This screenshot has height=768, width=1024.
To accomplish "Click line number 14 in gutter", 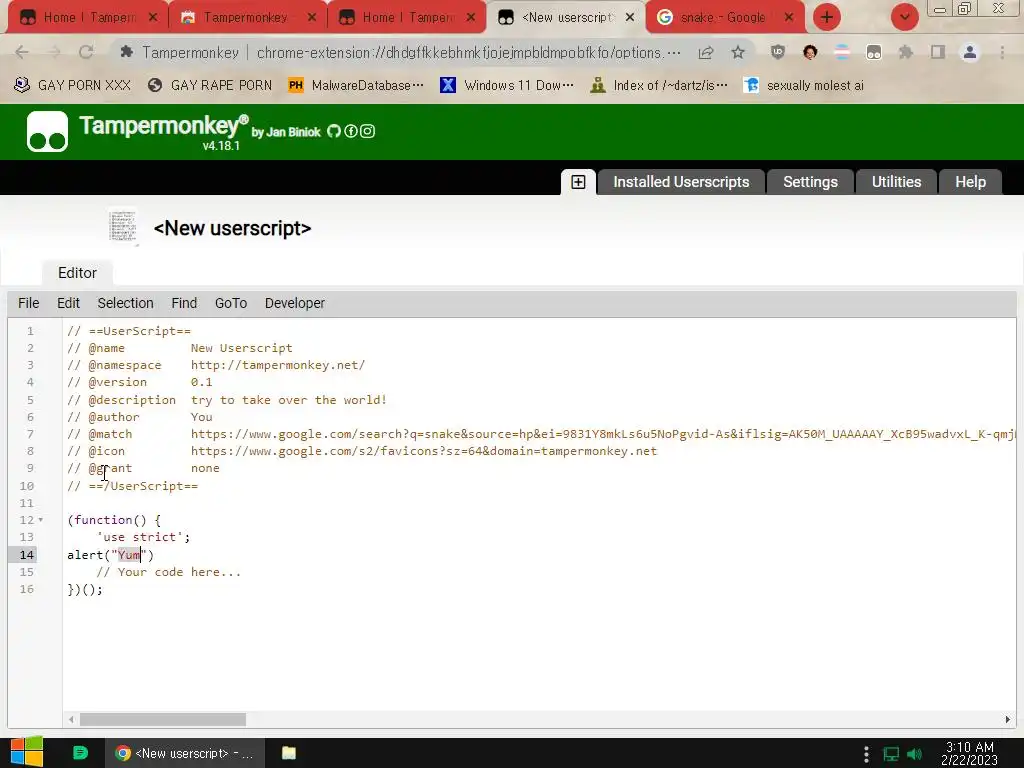I will tap(26, 554).
